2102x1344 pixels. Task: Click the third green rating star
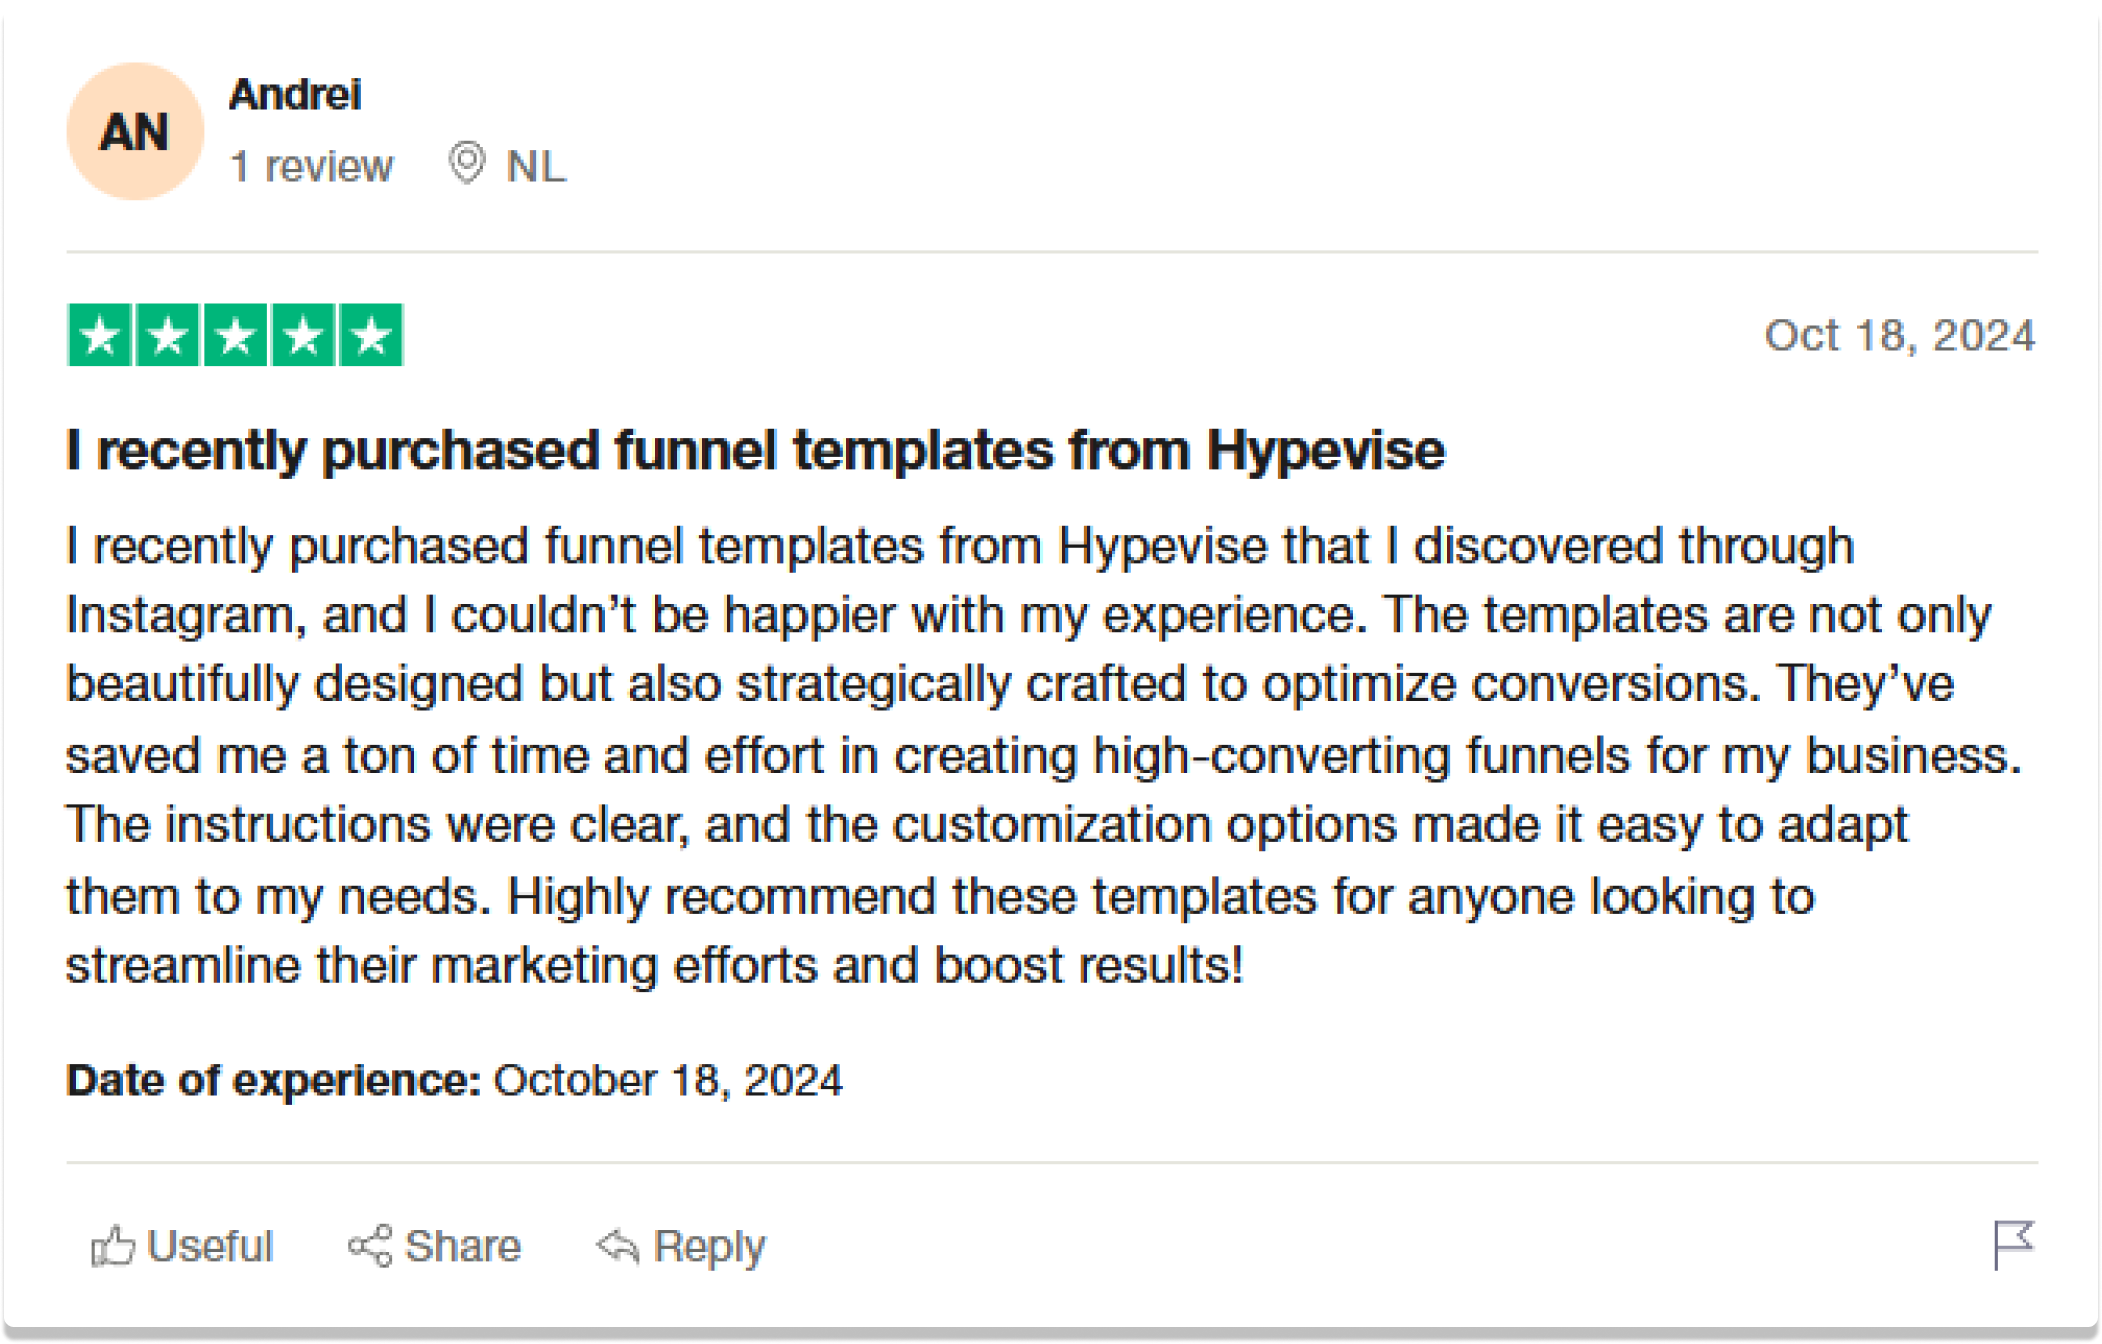tap(236, 335)
